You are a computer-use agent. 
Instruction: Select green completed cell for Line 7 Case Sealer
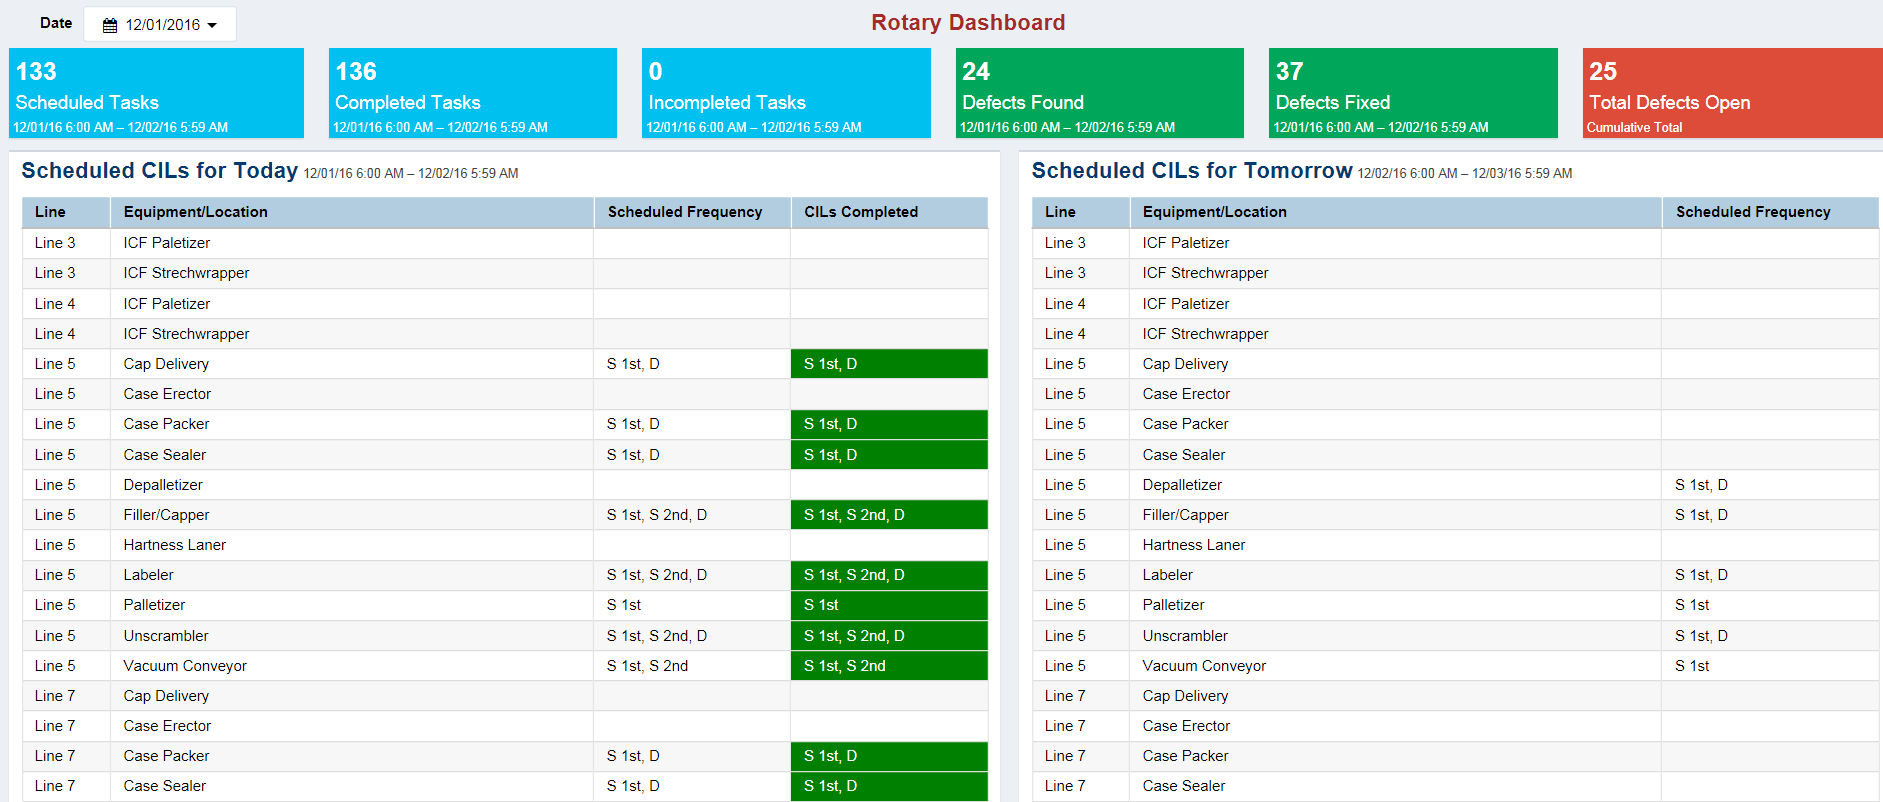[889, 786]
